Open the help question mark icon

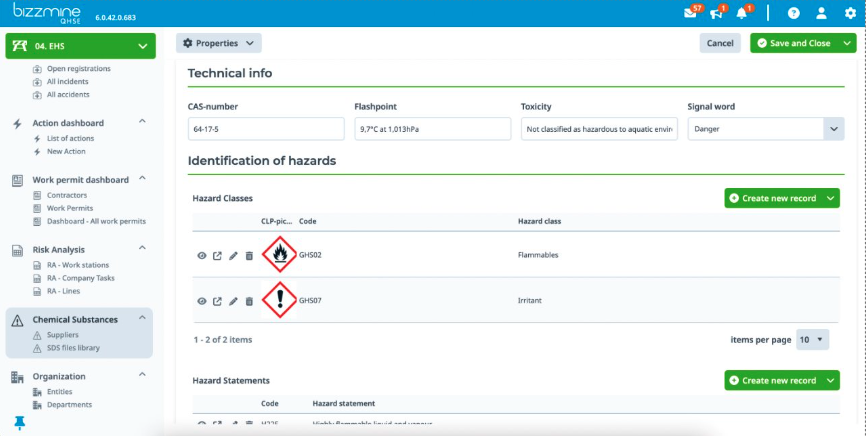[x=794, y=14]
